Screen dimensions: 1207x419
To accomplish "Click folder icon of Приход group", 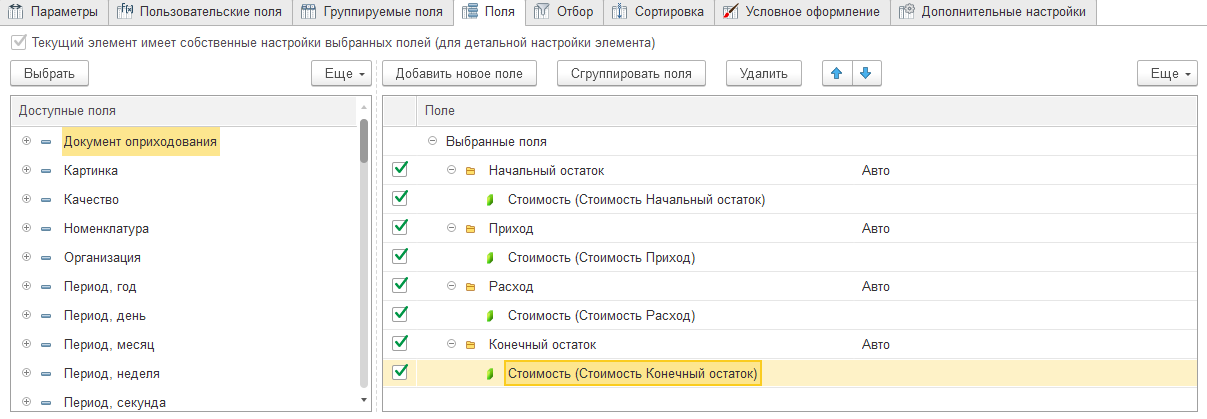I will 471,229.
